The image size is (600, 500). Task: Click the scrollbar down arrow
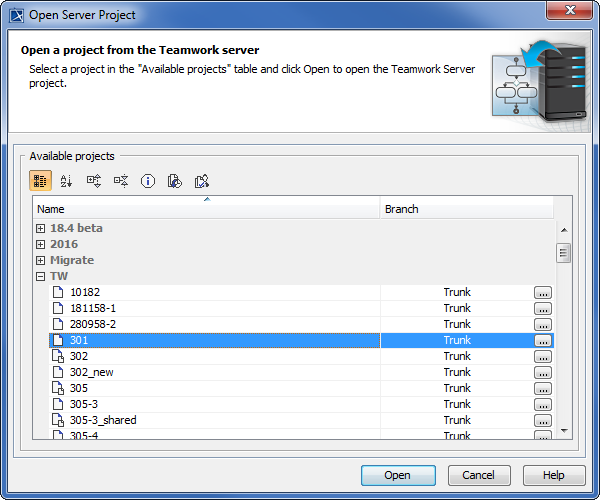coord(564,431)
